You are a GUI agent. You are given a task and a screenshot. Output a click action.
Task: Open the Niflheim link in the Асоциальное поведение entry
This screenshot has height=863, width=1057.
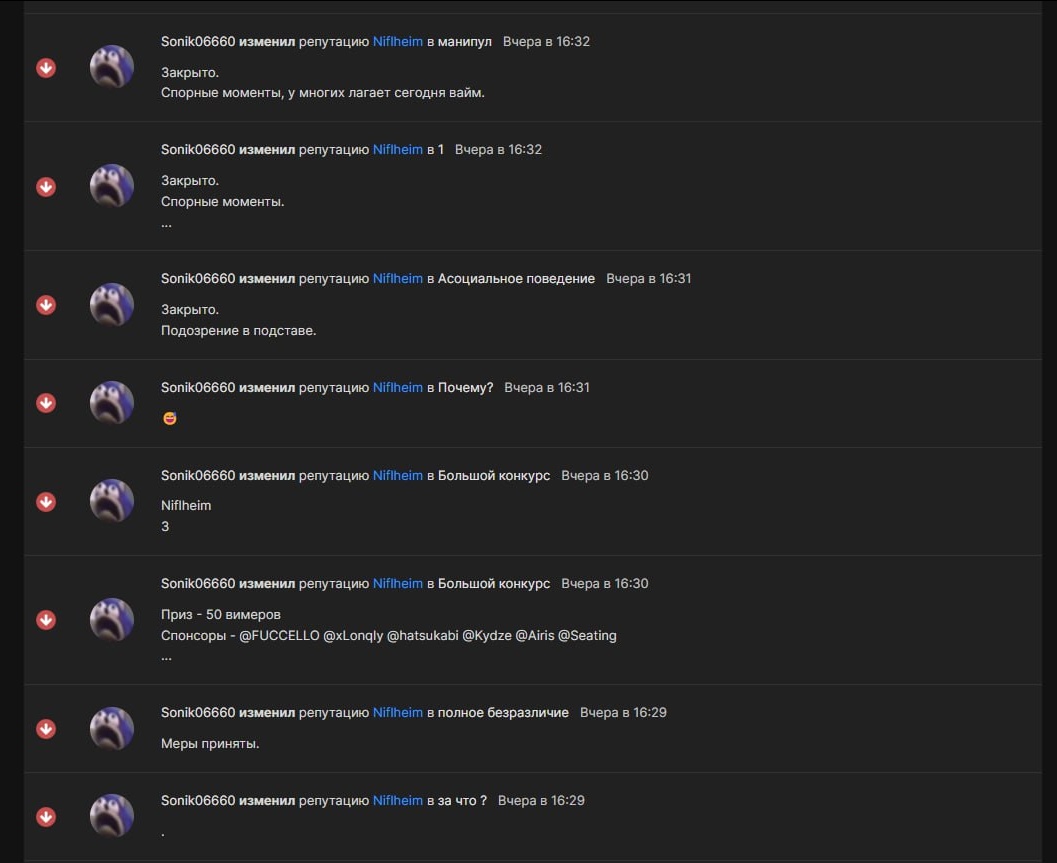click(x=398, y=278)
